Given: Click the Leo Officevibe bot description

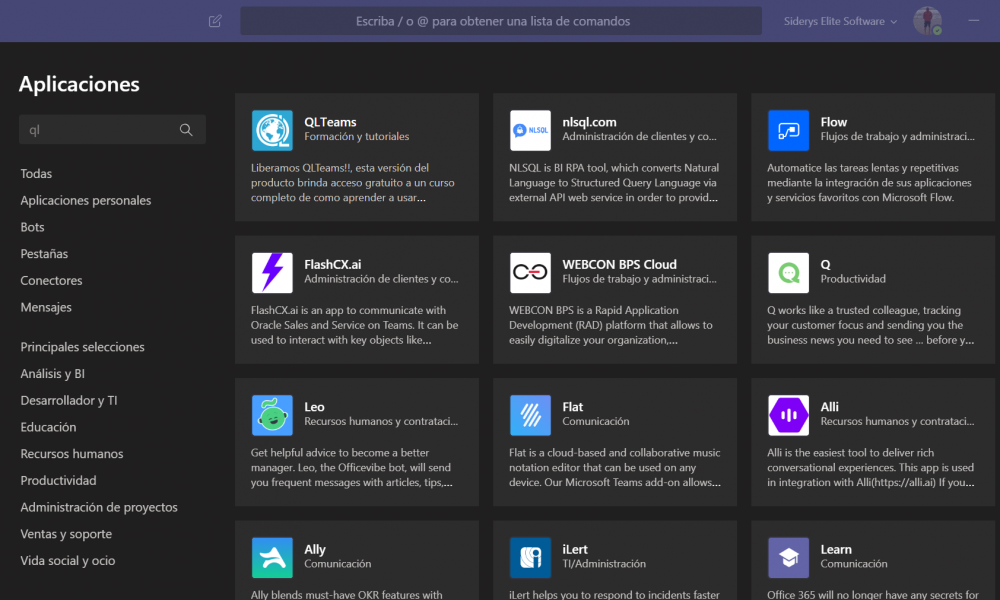Looking at the screenshot, I should coord(352,467).
